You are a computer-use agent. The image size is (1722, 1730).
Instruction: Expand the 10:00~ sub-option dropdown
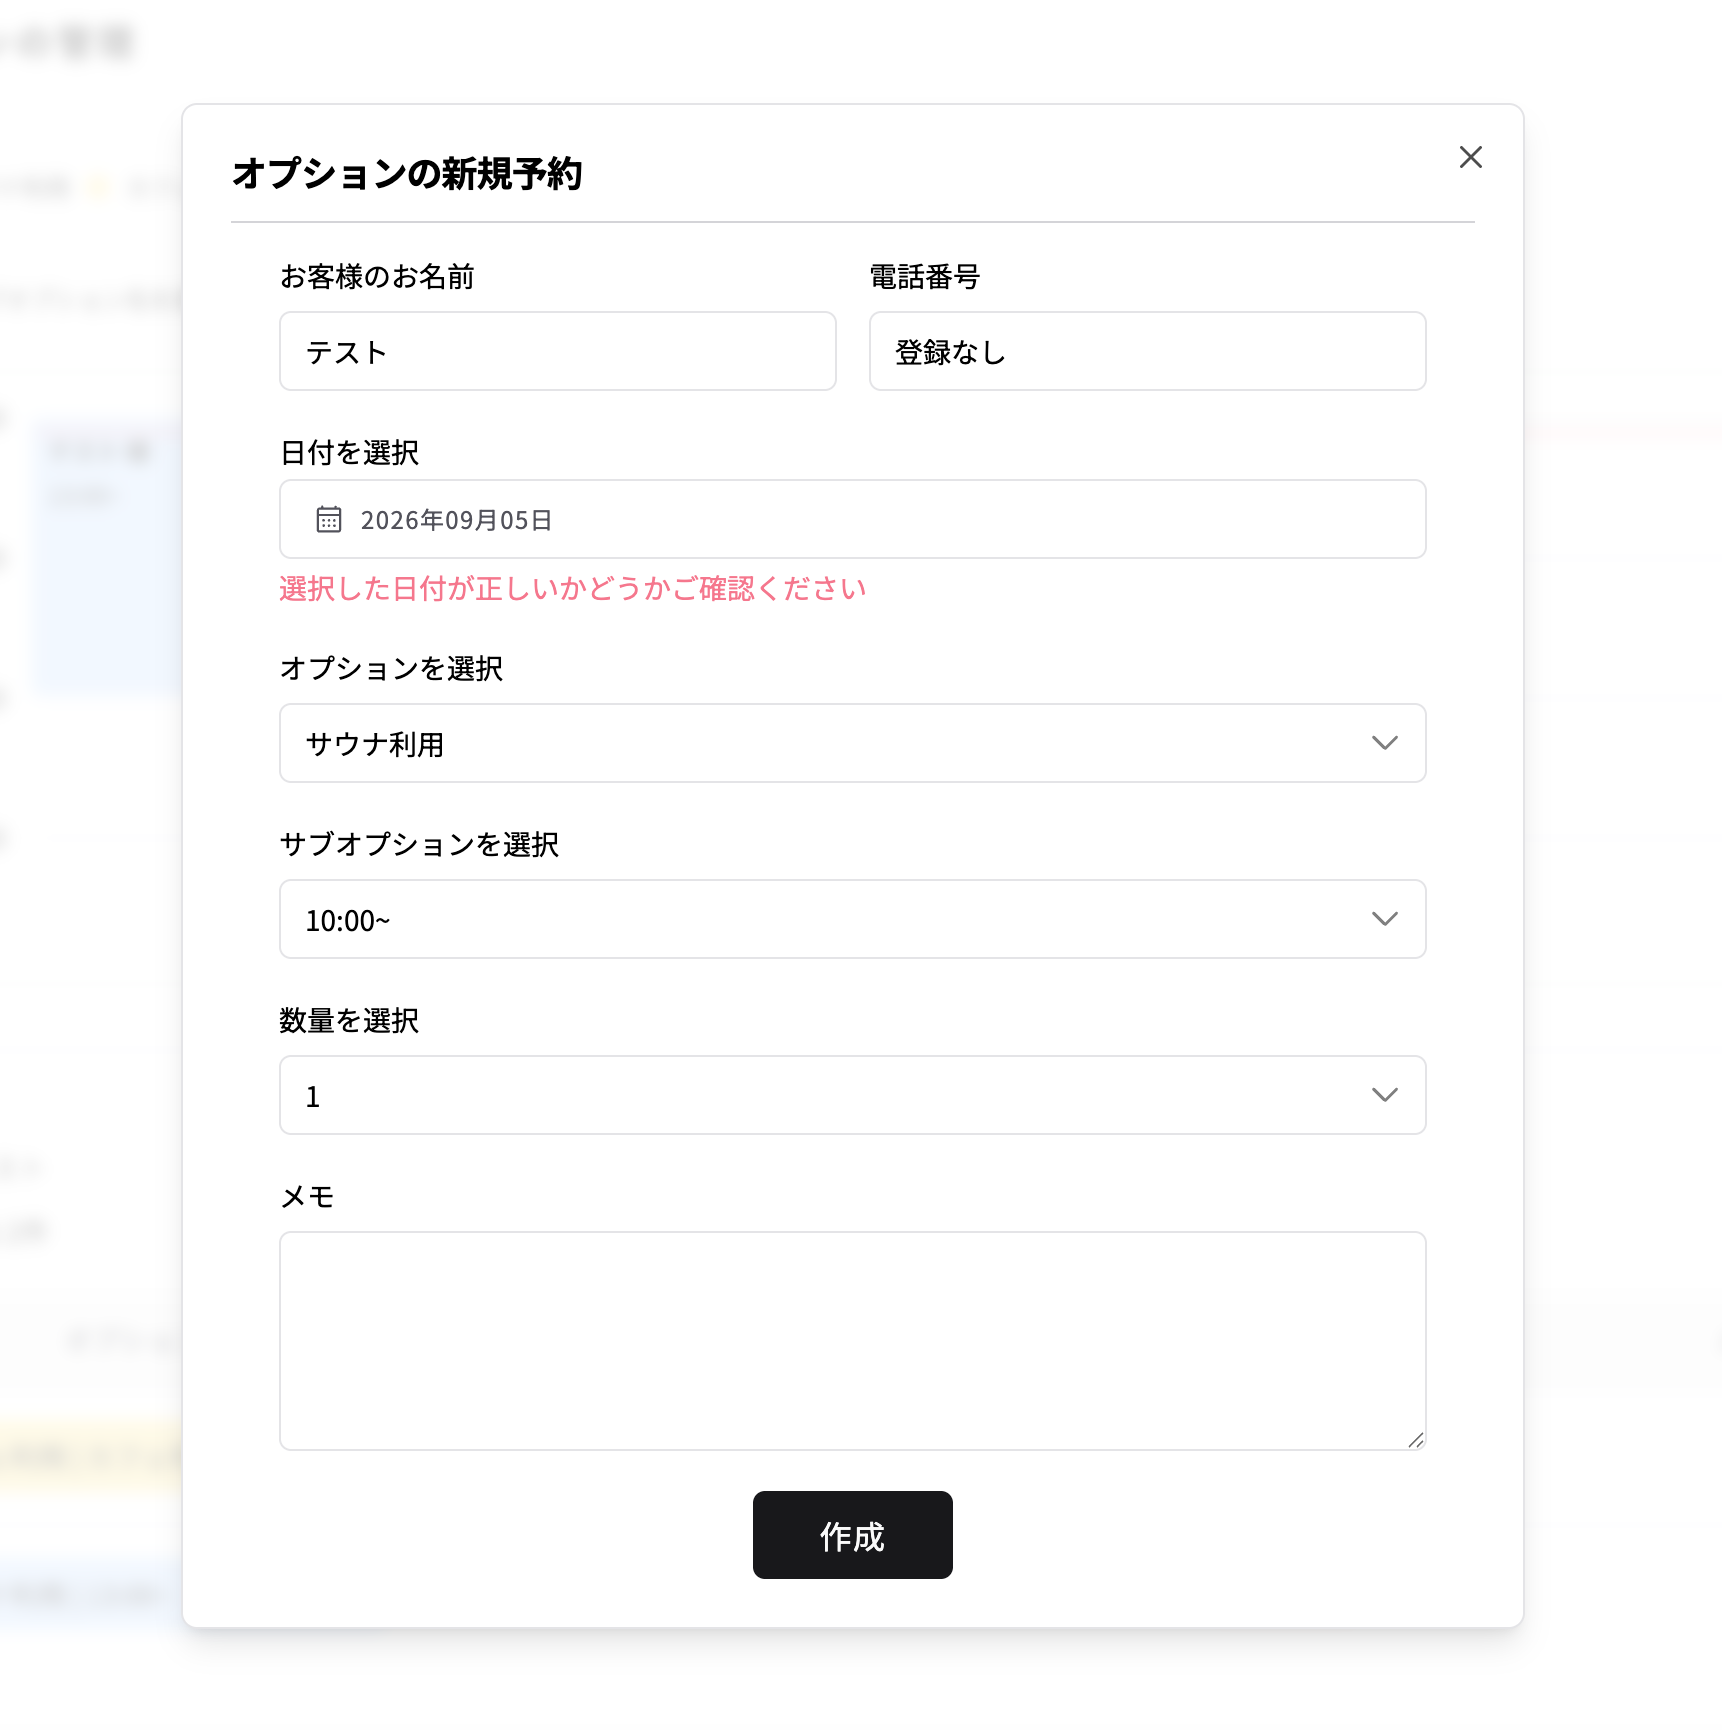852,919
